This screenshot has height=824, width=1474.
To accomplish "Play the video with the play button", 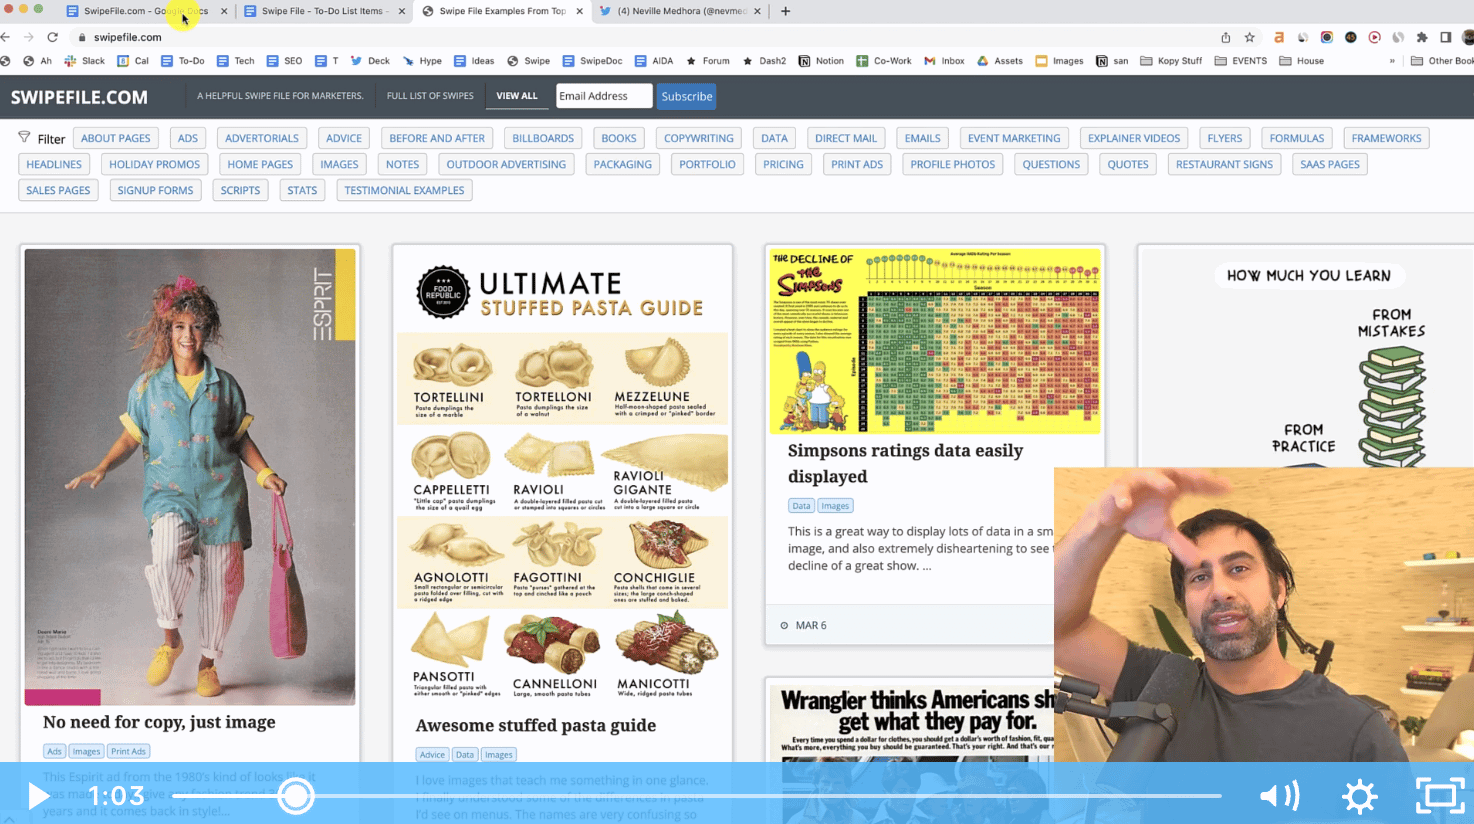I will pyautogui.click(x=38, y=796).
